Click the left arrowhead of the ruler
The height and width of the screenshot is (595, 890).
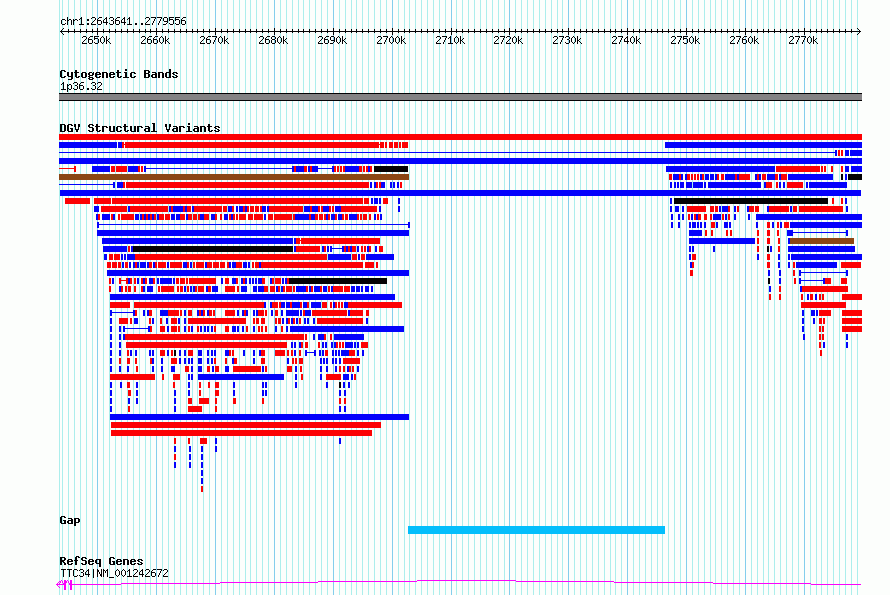point(62,32)
